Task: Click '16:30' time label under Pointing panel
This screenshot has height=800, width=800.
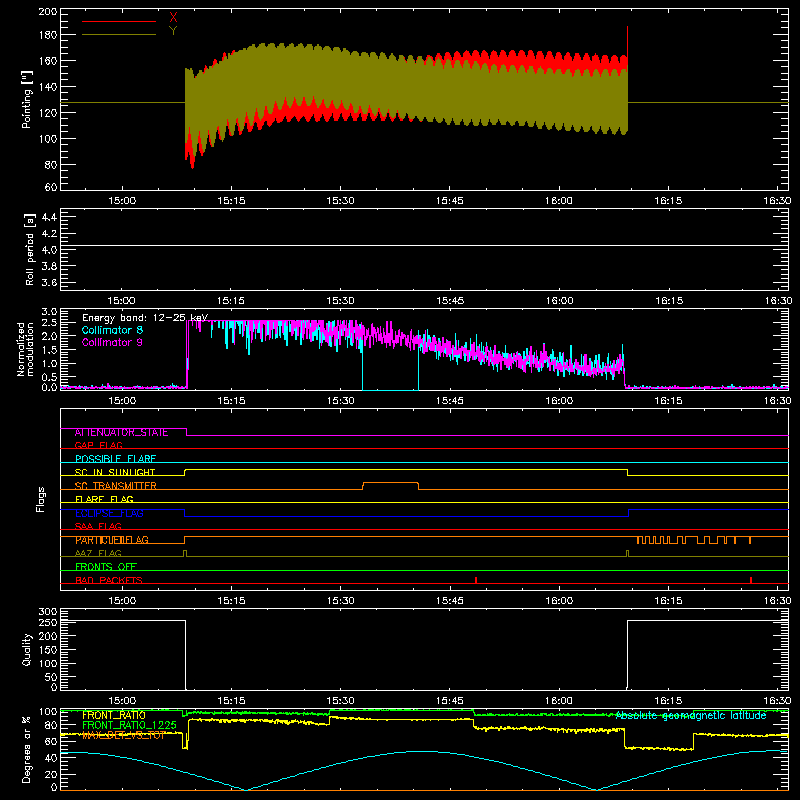Action: 777,201
